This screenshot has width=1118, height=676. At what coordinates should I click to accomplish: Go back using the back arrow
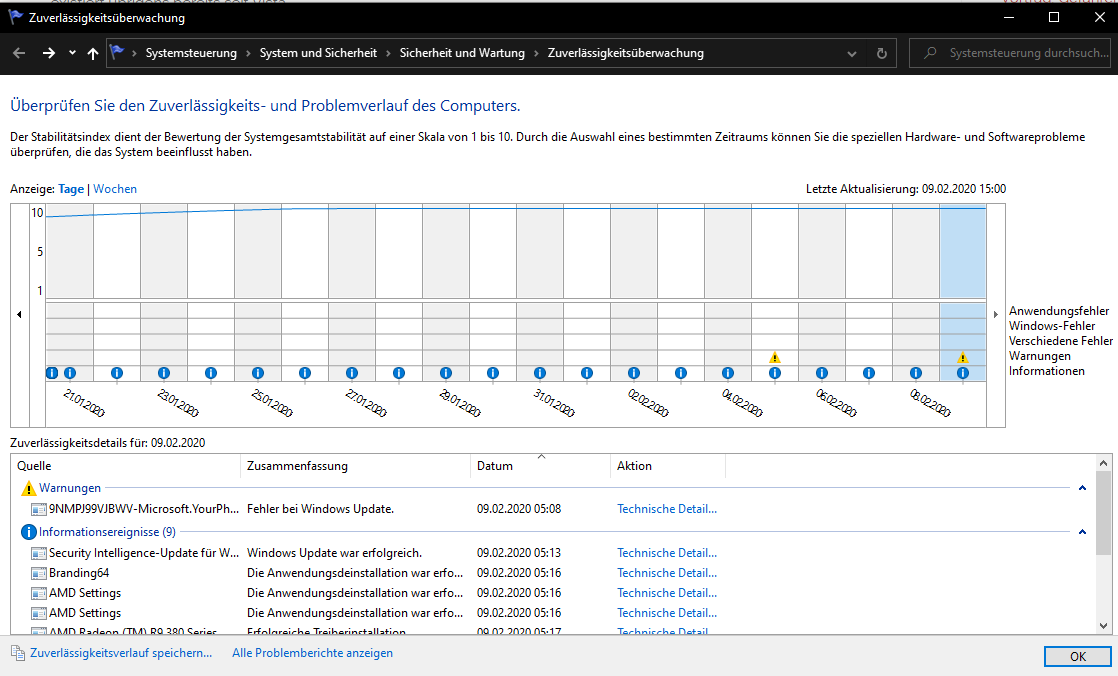tap(19, 53)
